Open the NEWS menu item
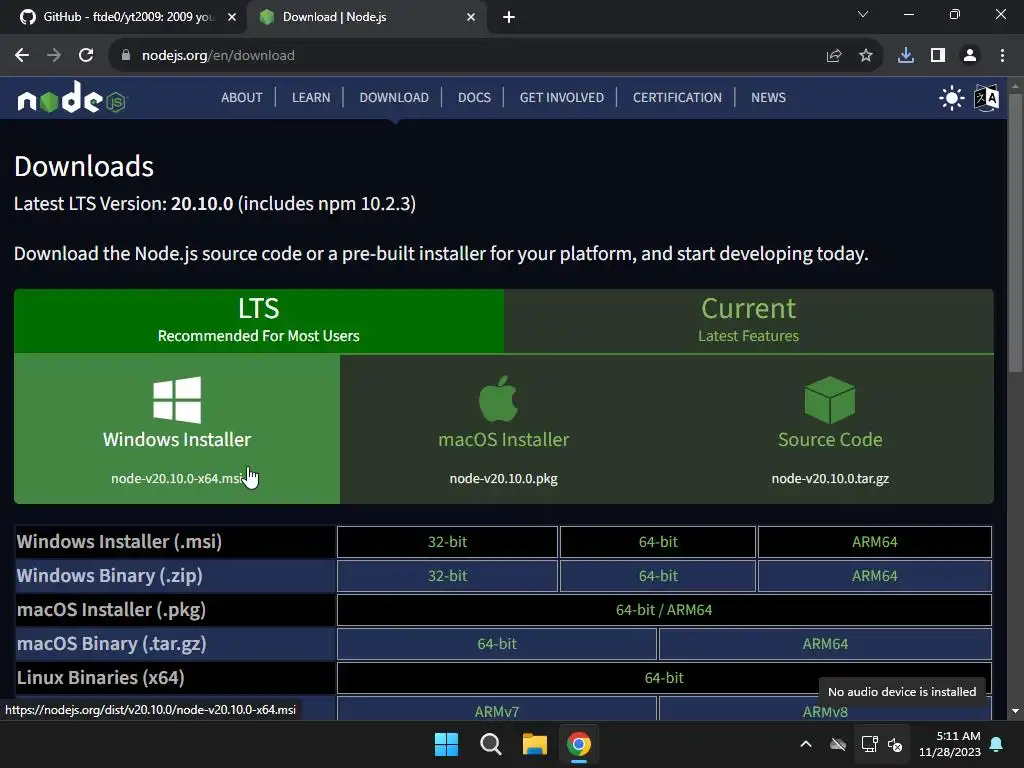 tap(768, 97)
